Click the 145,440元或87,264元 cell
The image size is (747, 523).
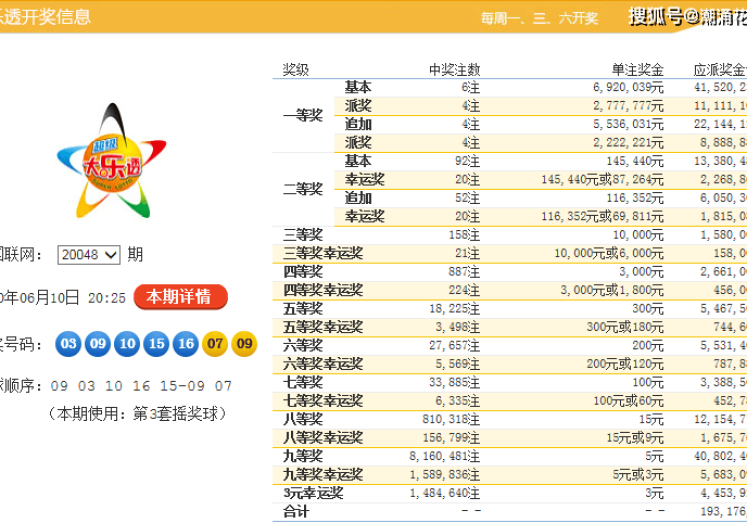[602, 180]
